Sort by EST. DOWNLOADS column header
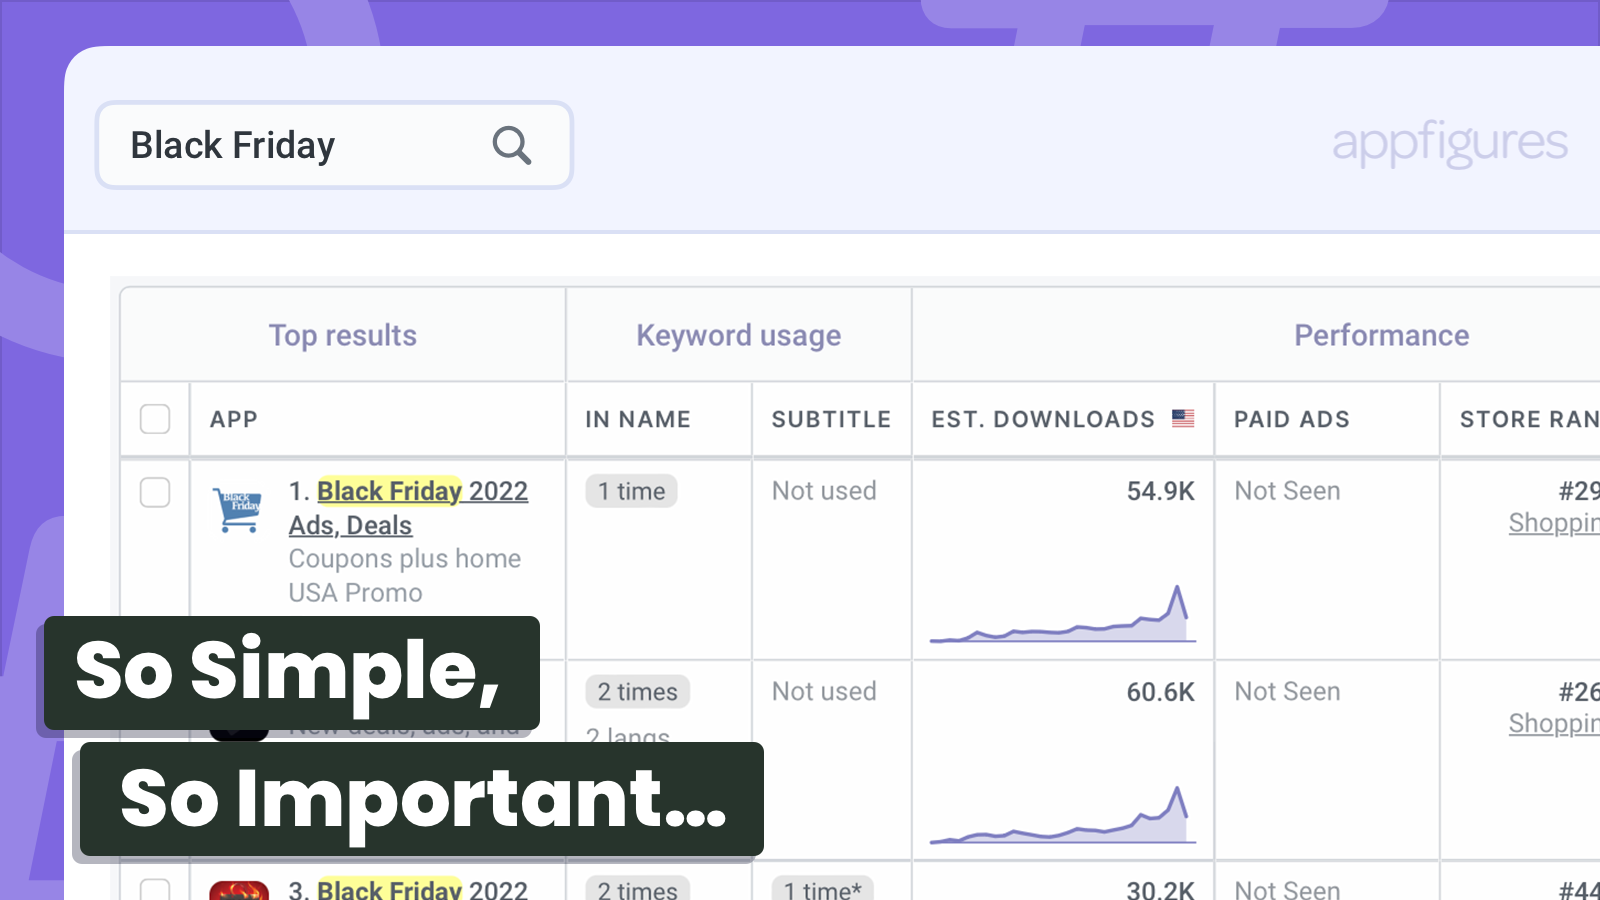This screenshot has height=900, width=1600. point(1043,419)
